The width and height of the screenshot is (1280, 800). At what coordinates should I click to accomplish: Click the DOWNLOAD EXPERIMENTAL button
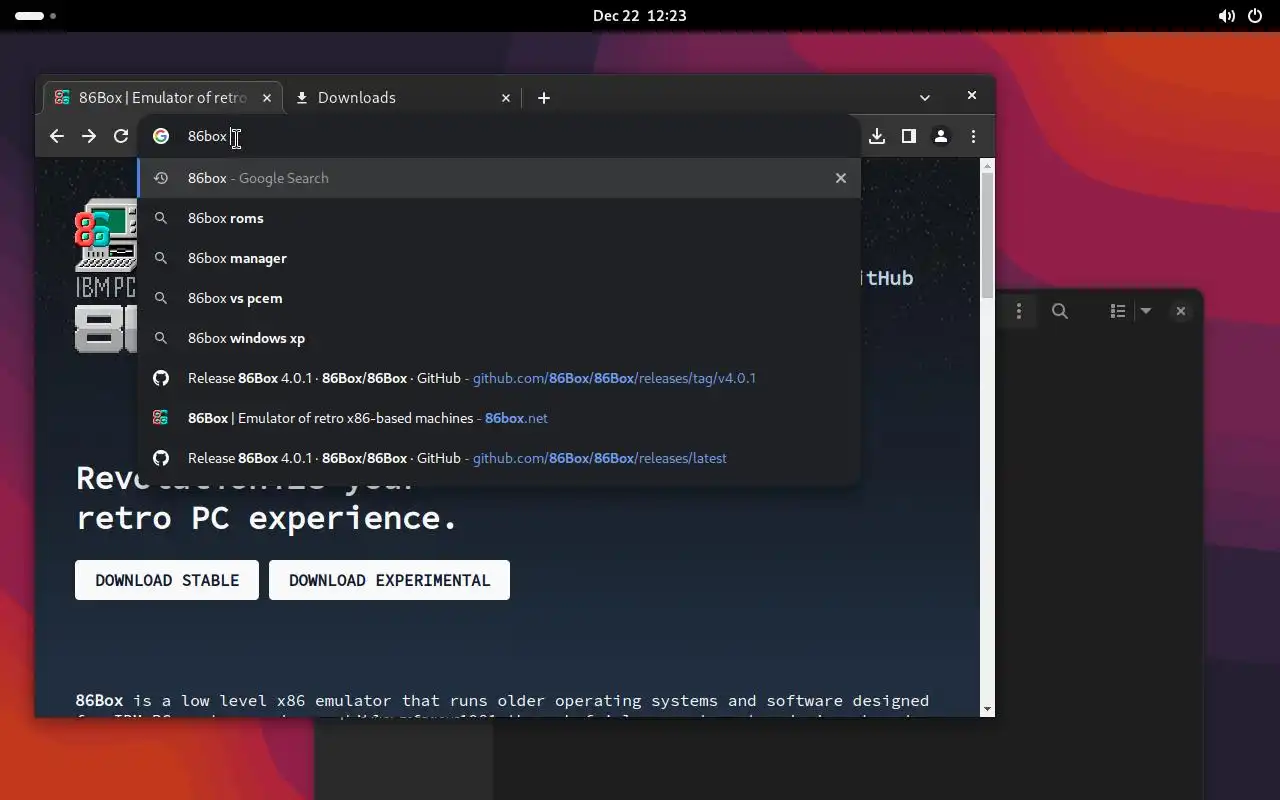pos(389,580)
